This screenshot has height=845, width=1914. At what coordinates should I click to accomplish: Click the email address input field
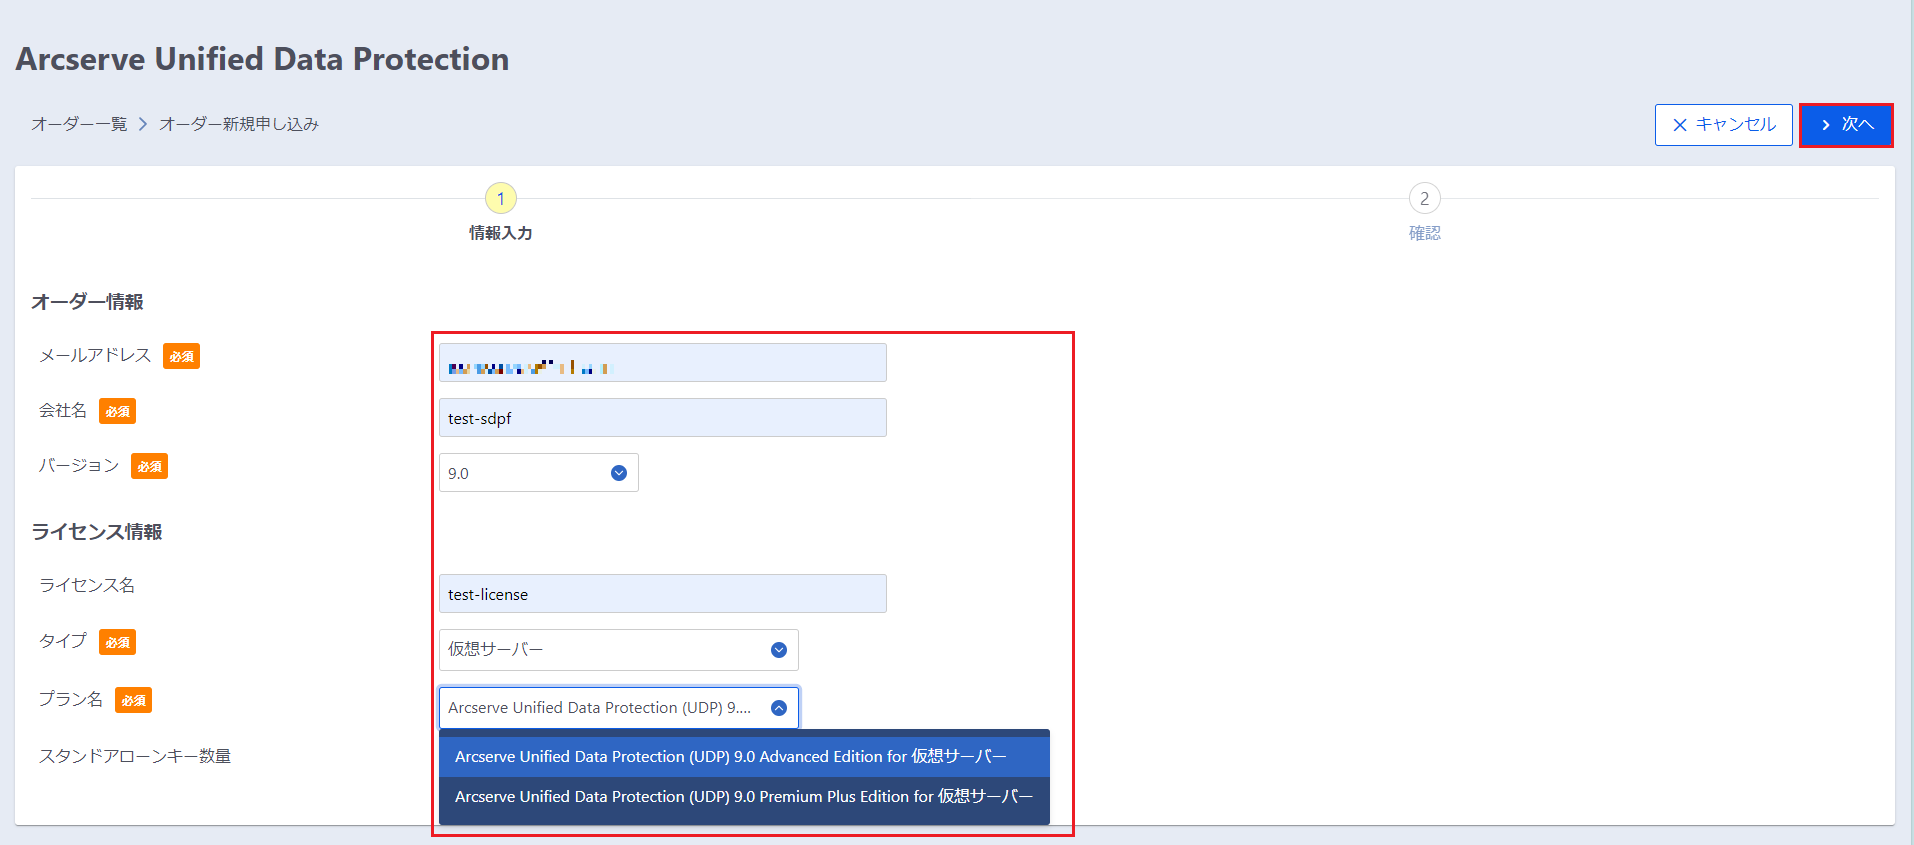(x=663, y=363)
